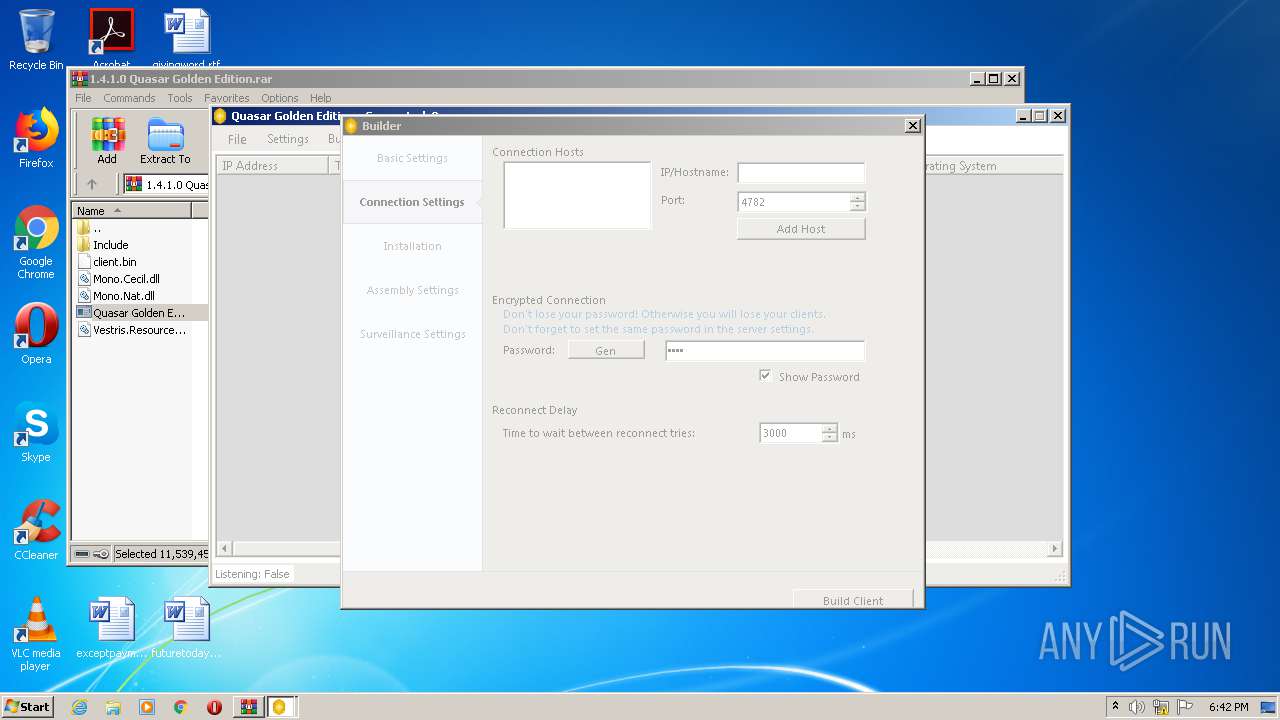Click the Port spinner arrows
The width and height of the screenshot is (1280, 720).
857,202
